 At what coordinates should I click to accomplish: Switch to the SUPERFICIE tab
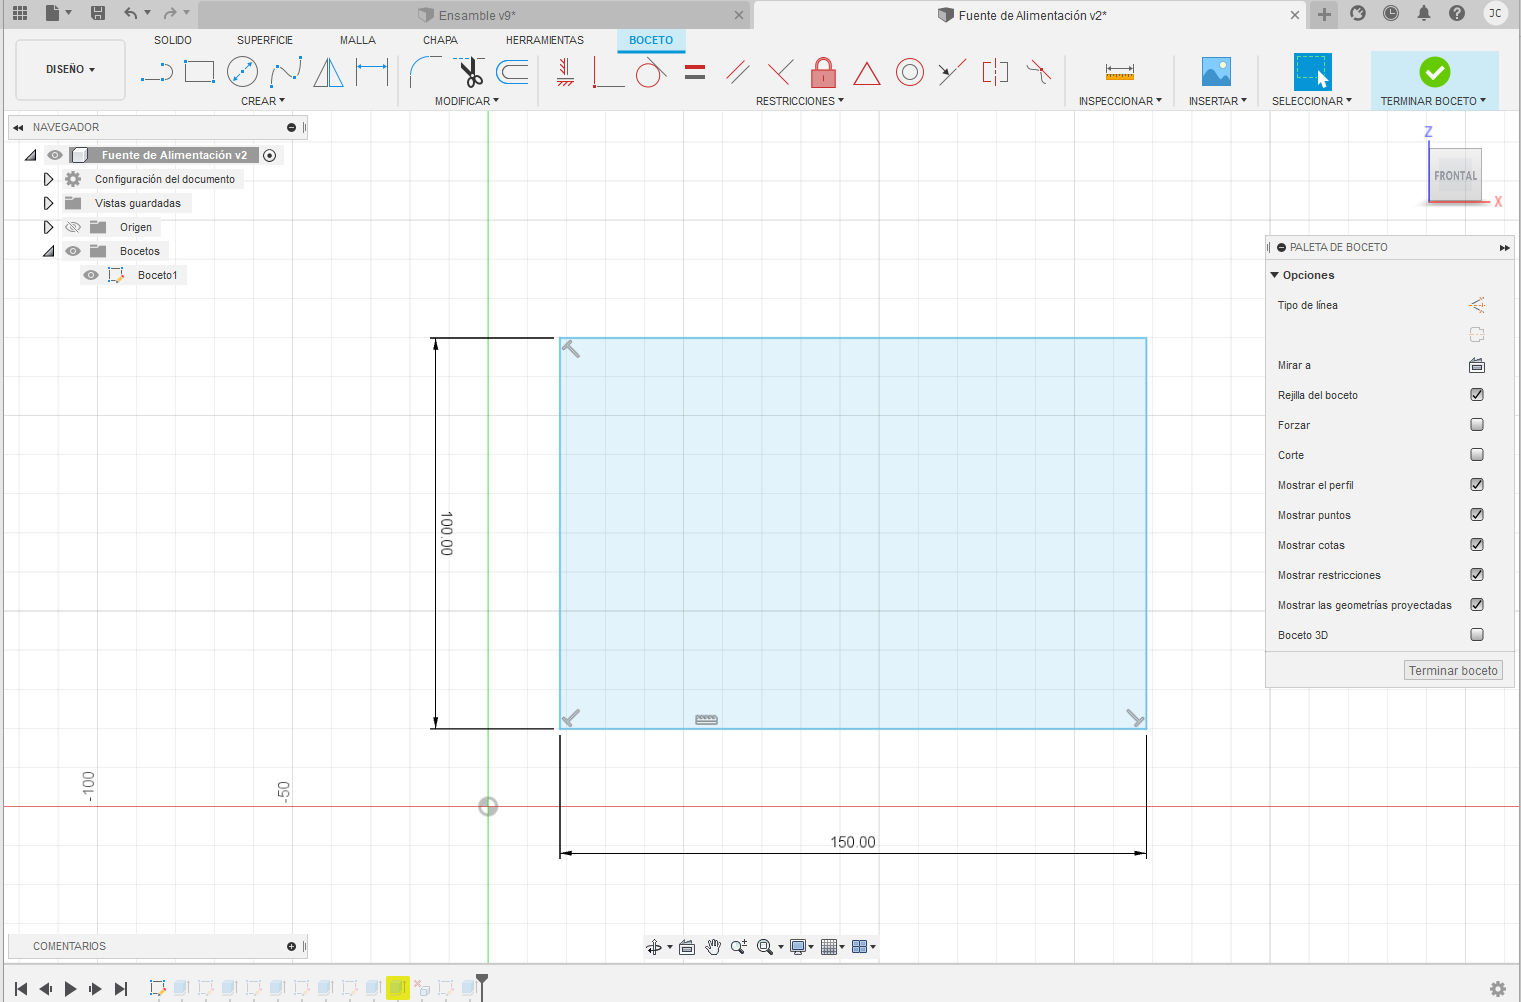(265, 40)
